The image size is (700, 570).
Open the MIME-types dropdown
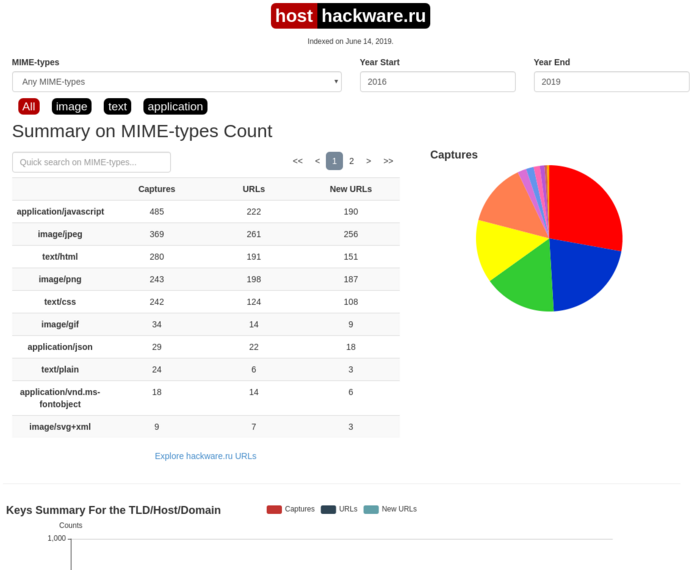click(x=176, y=82)
